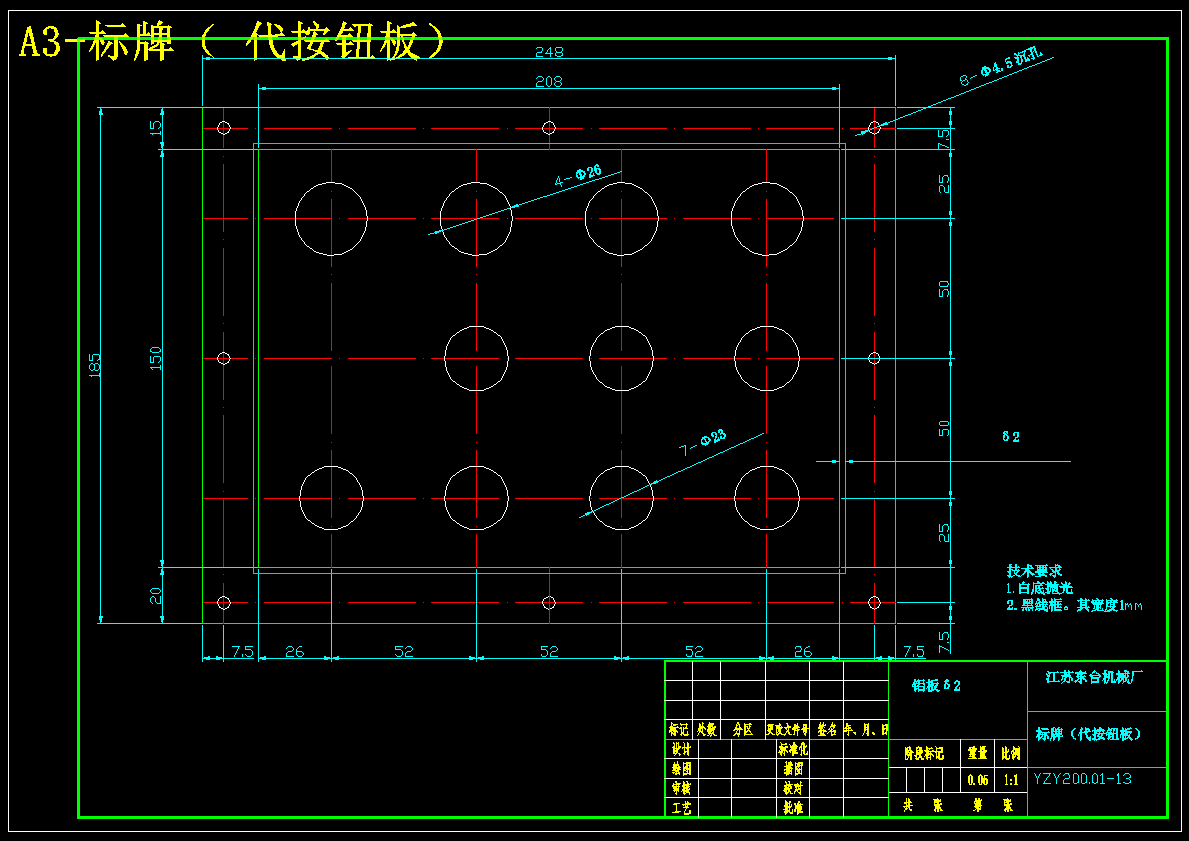Click '铝板δ2' material text in title block
This screenshot has height=841, width=1189.
click(936, 686)
